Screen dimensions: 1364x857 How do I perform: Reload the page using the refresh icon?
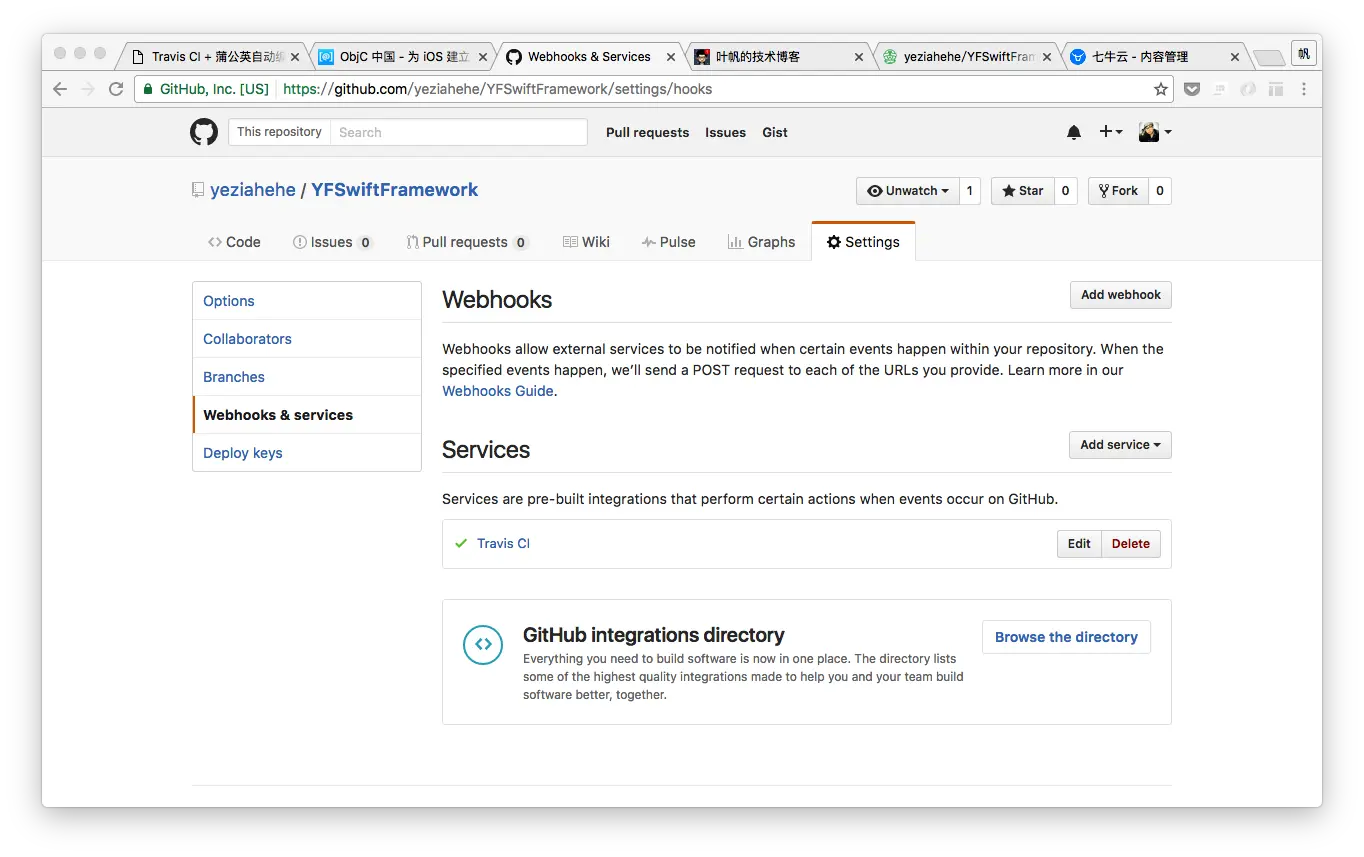tap(115, 89)
